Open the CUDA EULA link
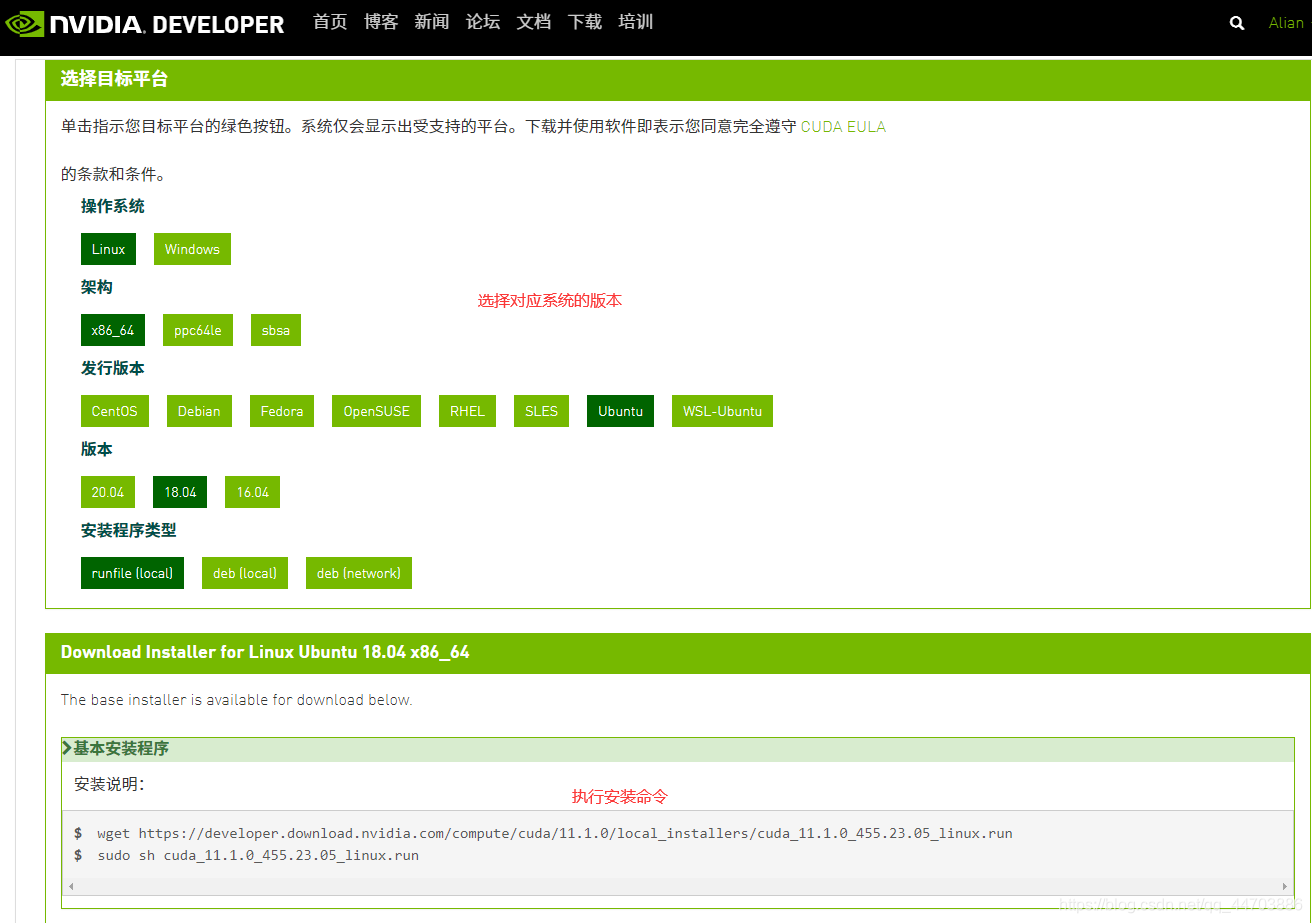The width and height of the screenshot is (1312, 923). 843,127
